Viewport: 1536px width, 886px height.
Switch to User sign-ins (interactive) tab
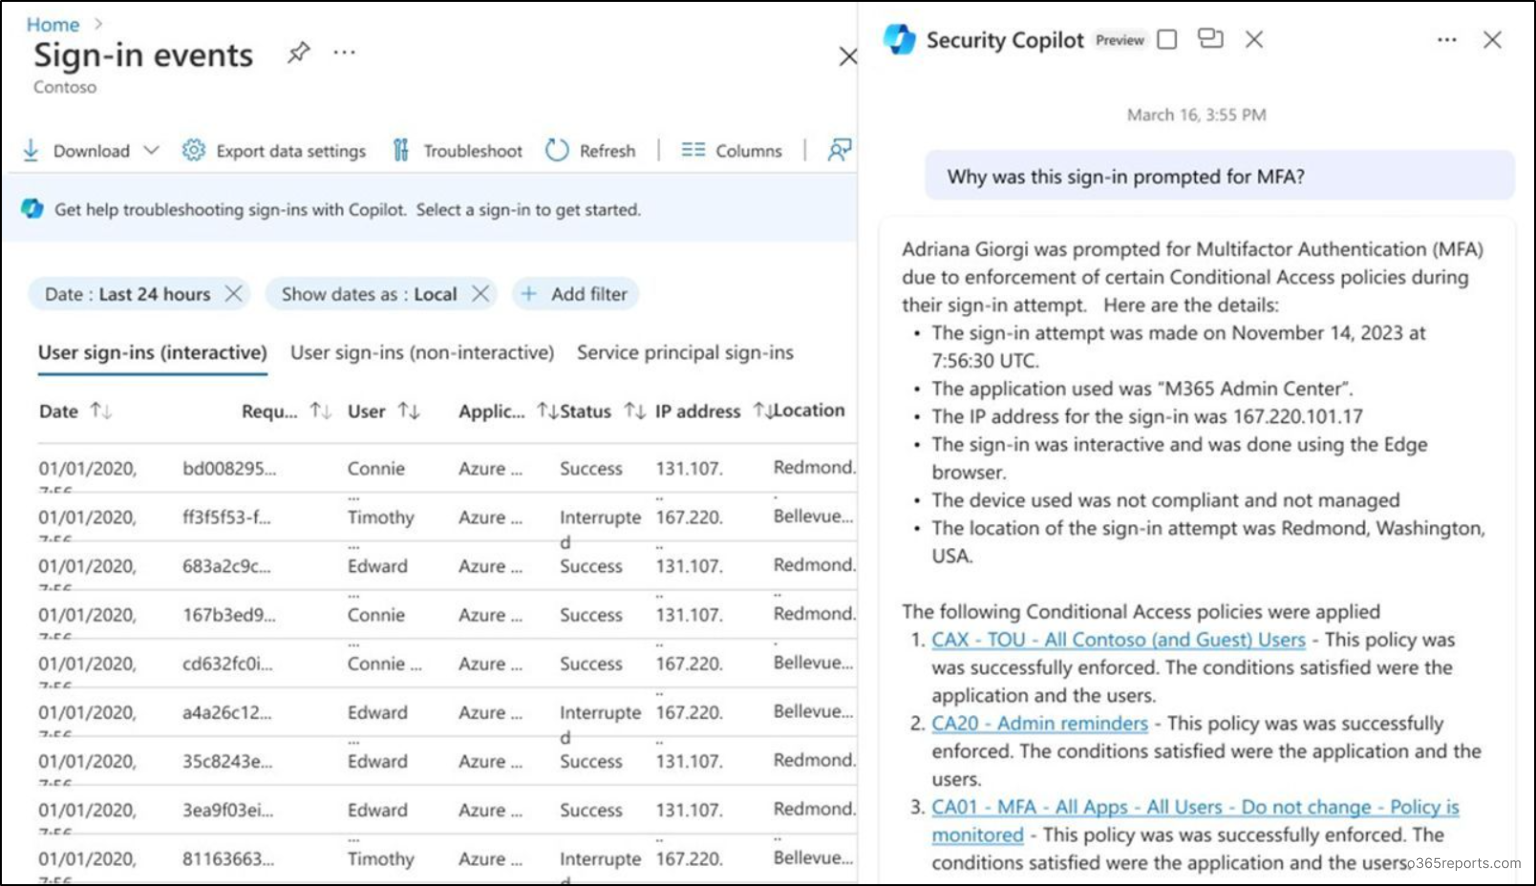[152, 353]
